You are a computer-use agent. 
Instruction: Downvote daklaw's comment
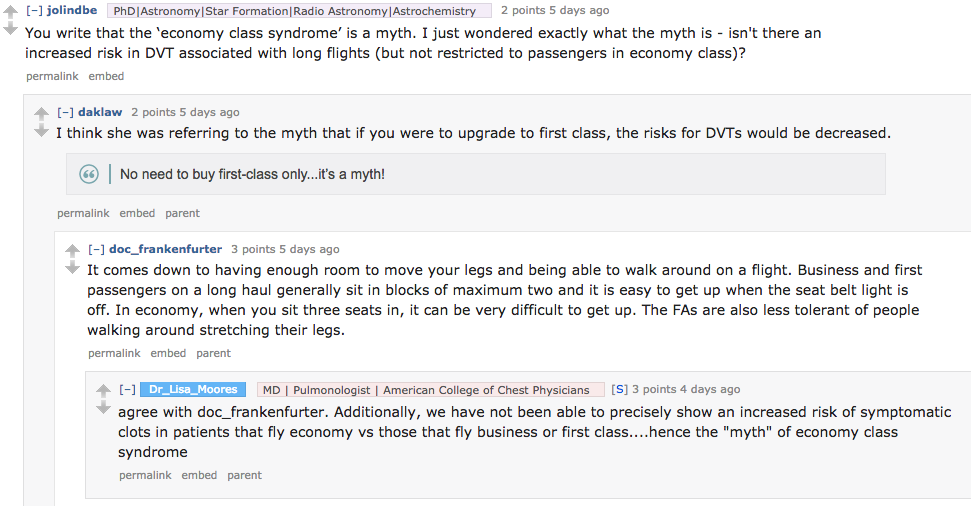point(41,131)
